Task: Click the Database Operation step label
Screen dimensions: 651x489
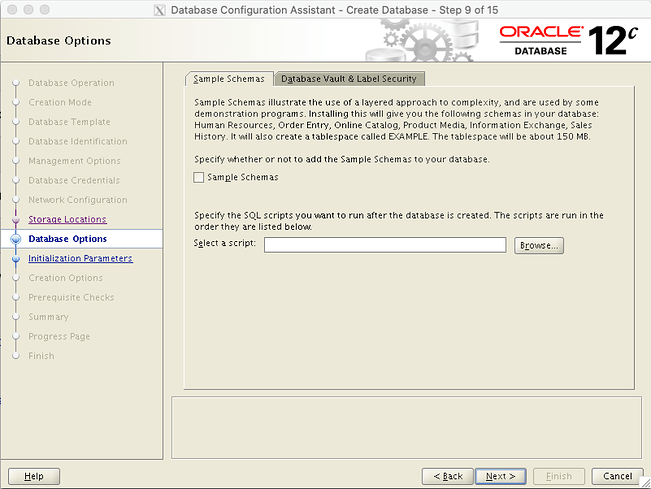Action: coord(71,83)
